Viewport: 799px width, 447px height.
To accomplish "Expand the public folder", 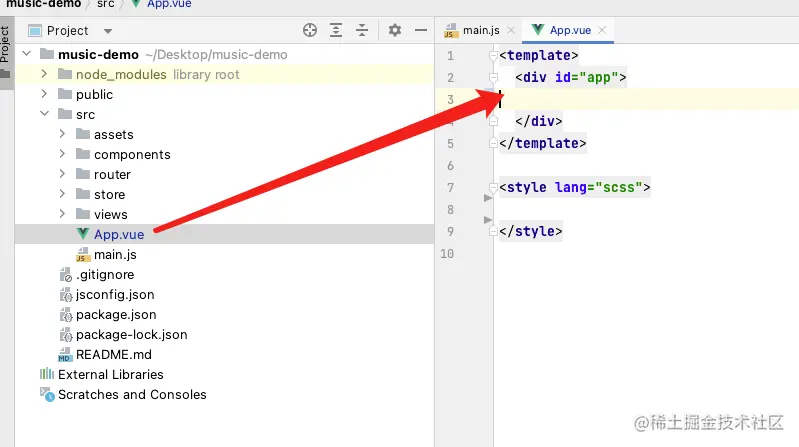I will pyautogui.click(x=44, y=94).
